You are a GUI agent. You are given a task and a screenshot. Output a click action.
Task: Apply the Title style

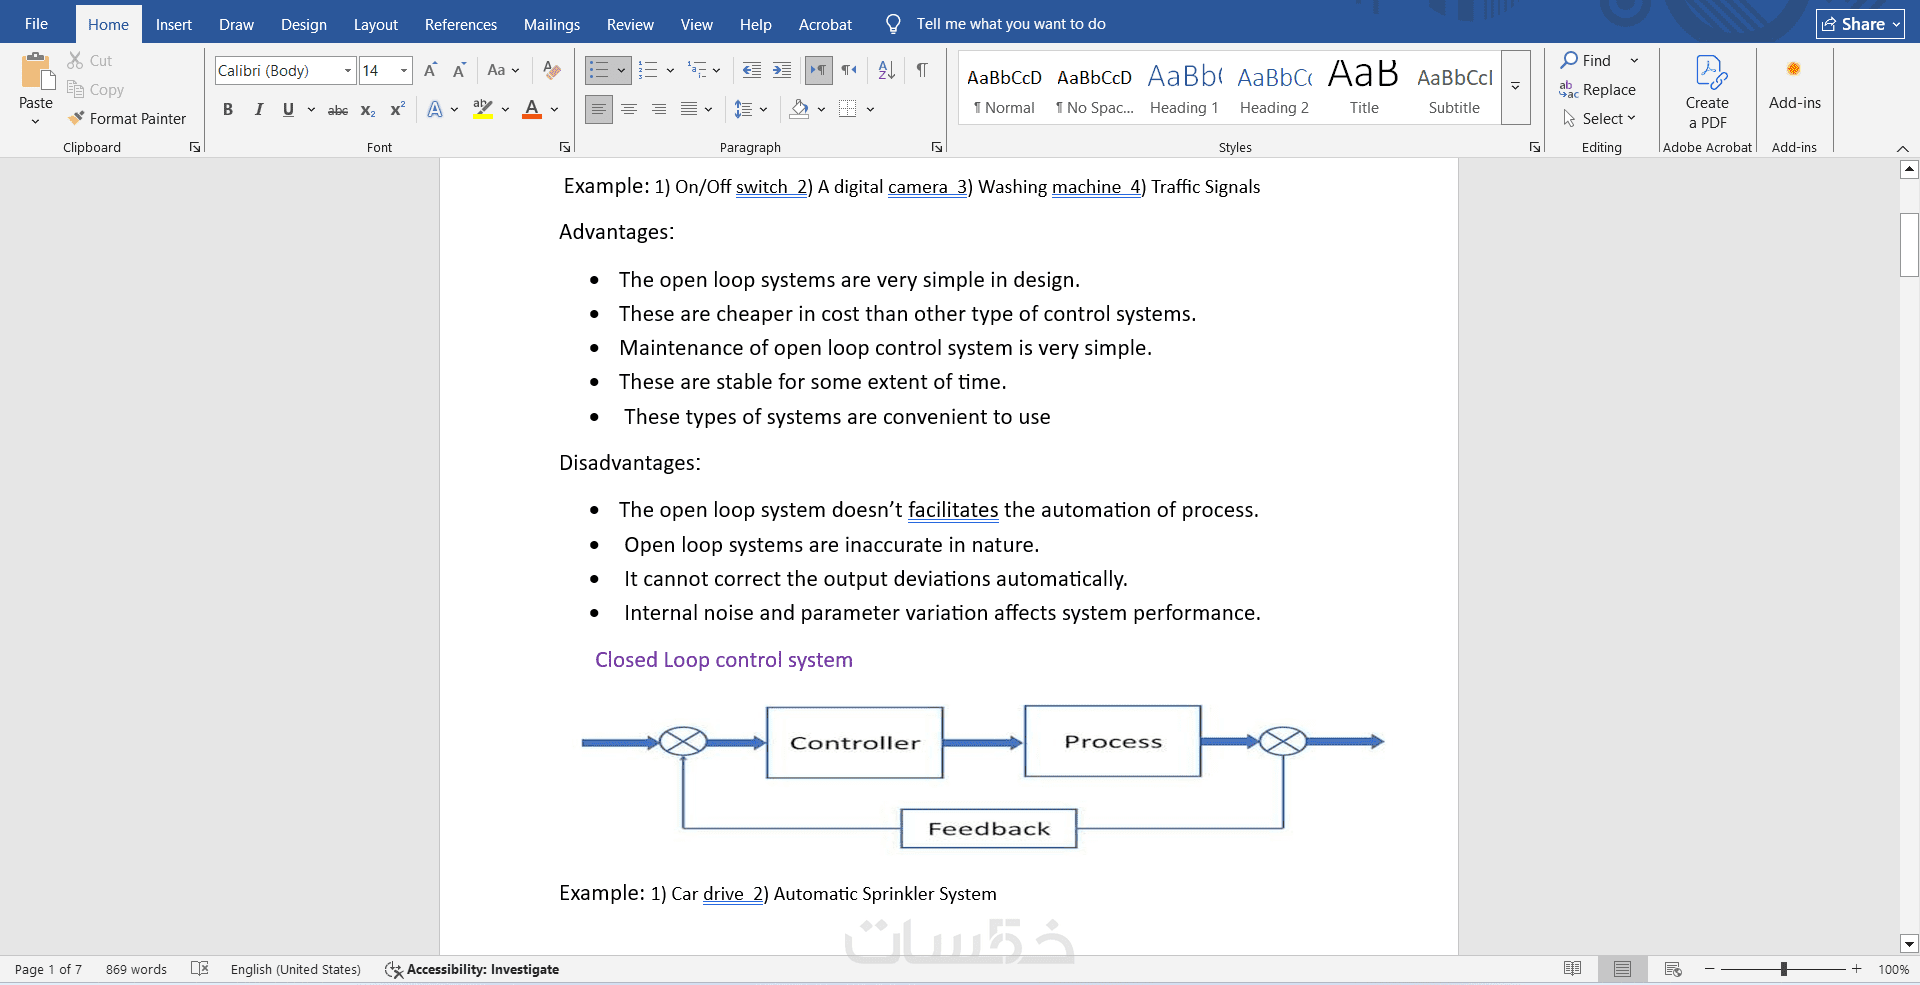point(1364,88)
